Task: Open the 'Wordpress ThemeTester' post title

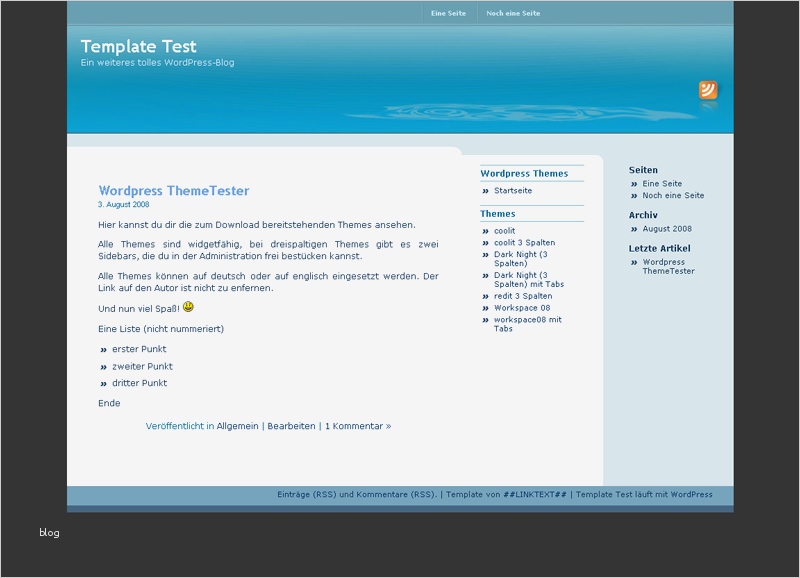Action: [174, 190]
